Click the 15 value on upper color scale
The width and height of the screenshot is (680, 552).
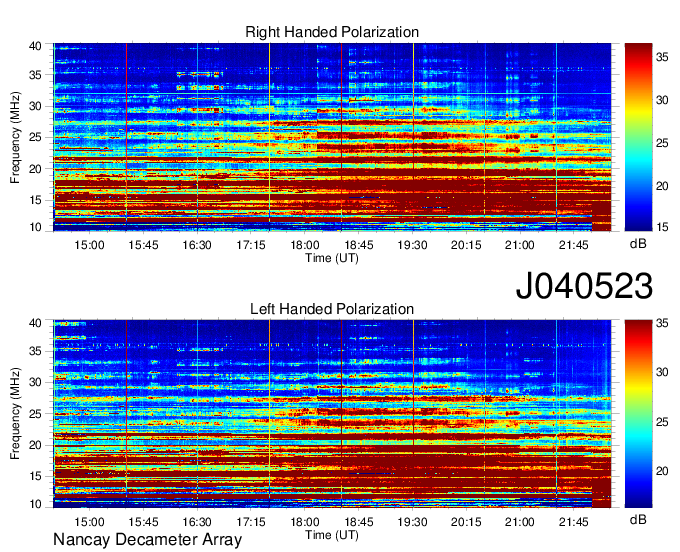[x=662, y=227]
